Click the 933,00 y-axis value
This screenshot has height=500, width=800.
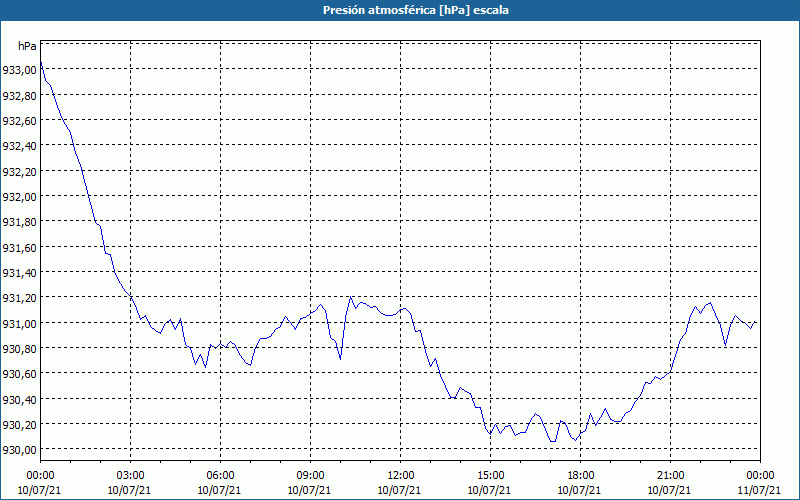19,70
